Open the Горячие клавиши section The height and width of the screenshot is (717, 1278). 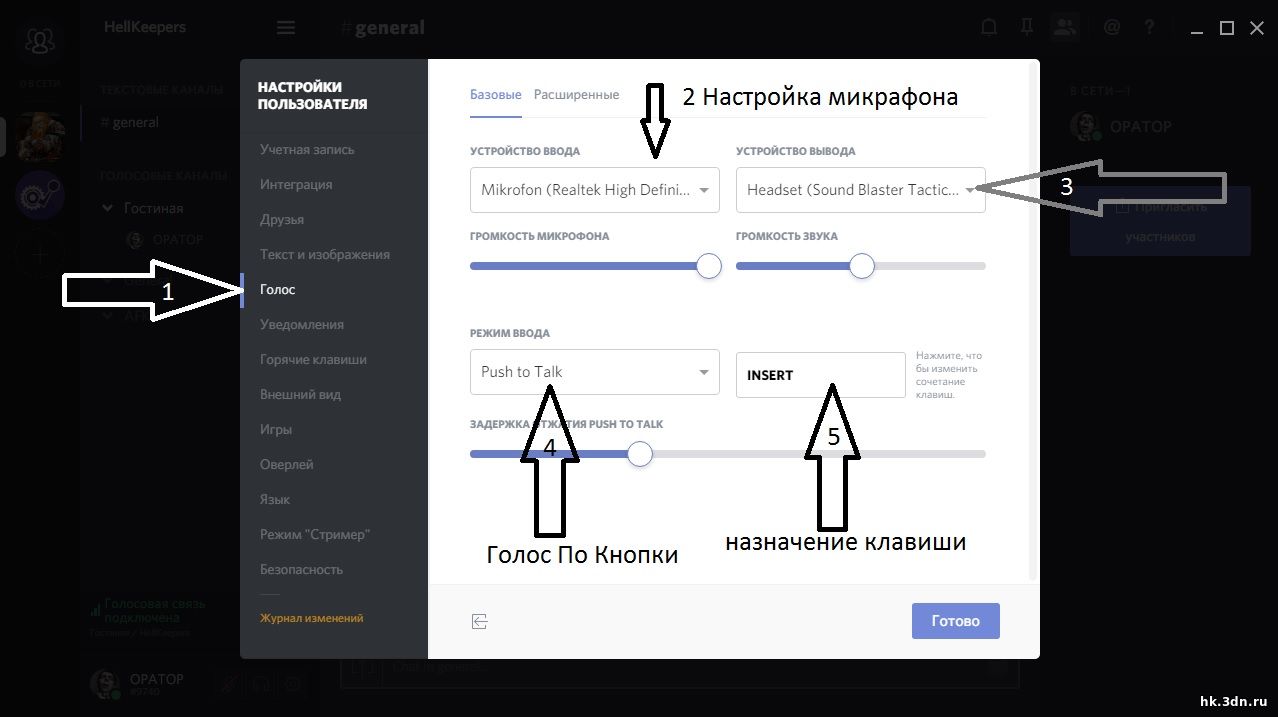(313, 360)
